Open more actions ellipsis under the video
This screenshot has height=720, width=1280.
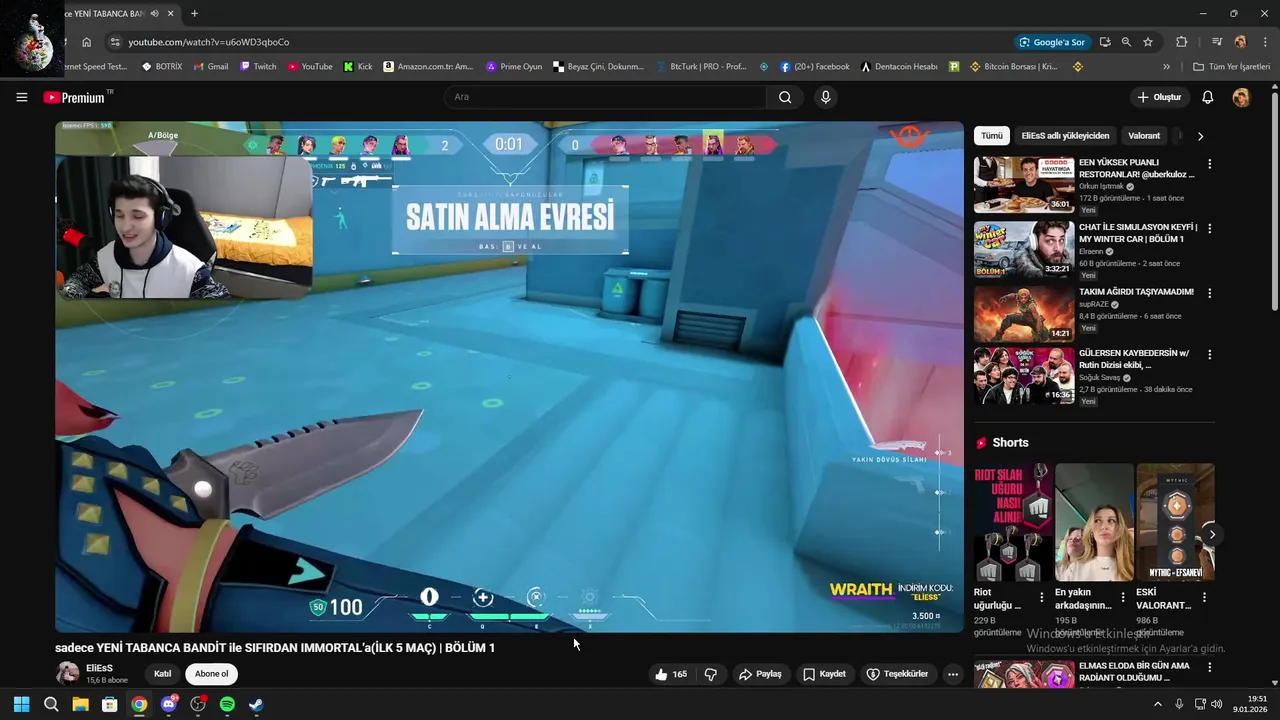click(952, 674)
